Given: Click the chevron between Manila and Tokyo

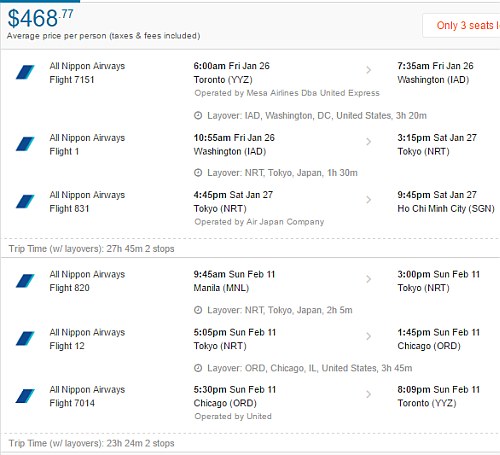Looking at the screenshot, I should (x=368, y=279).
